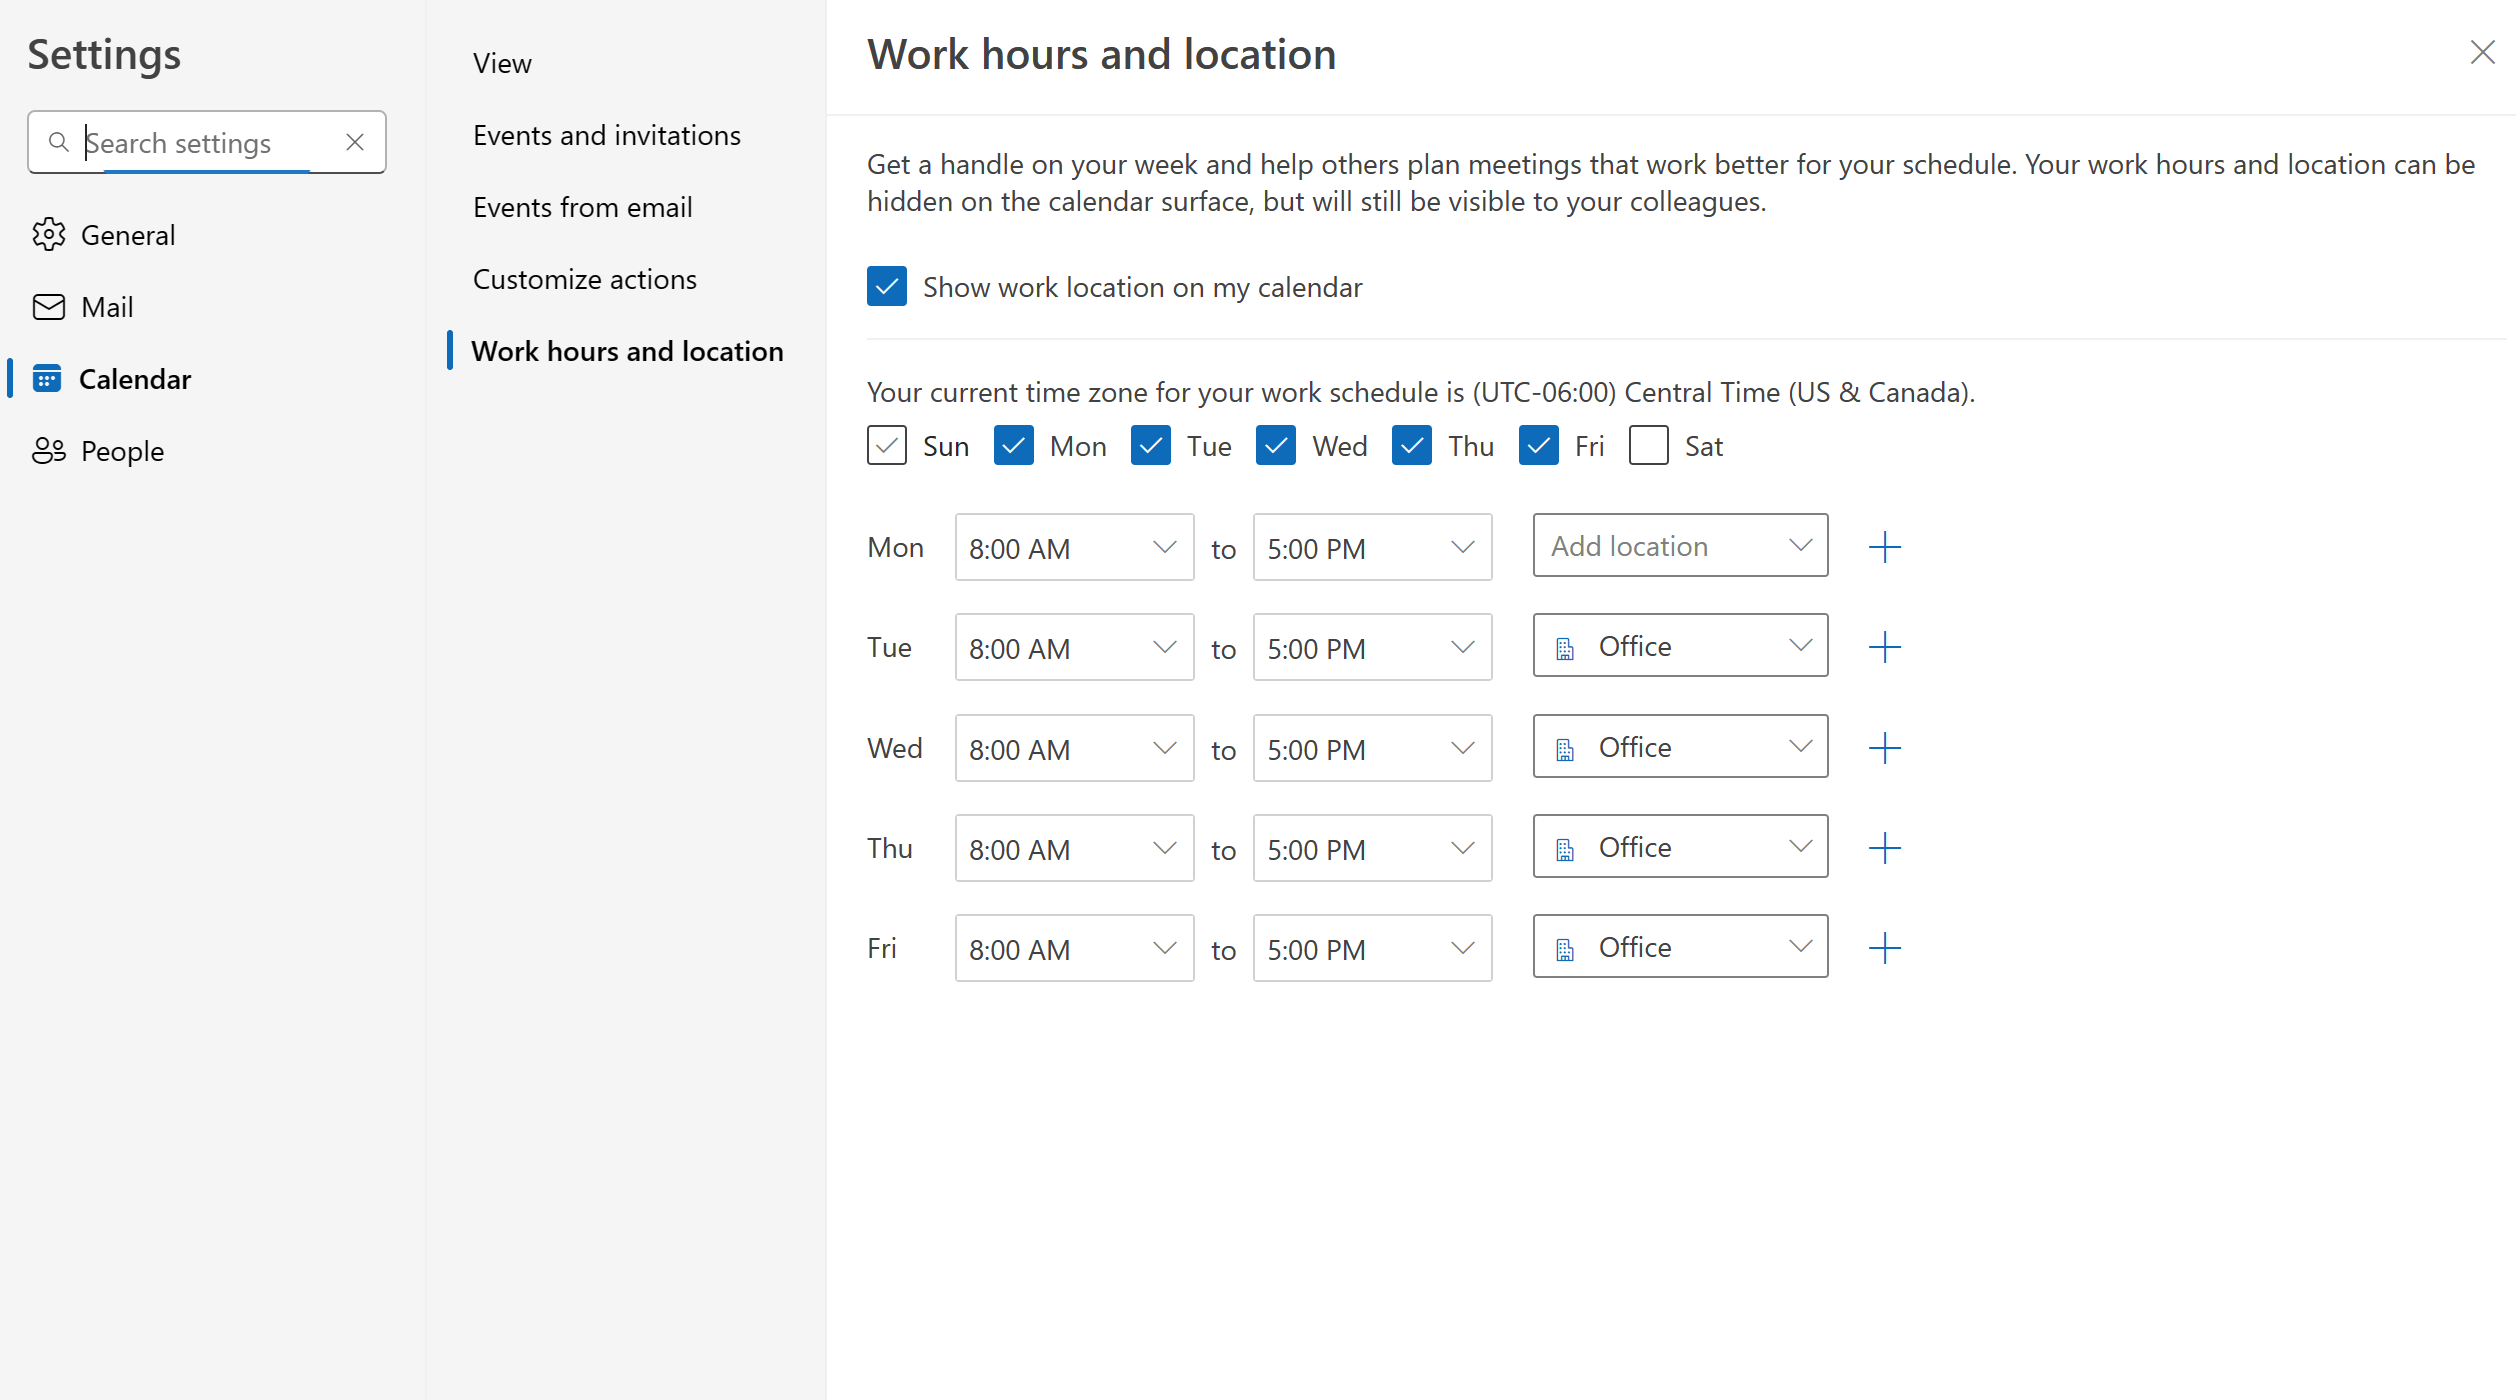The image size is (2516, 1400).
Task: Open Friday start time dropdown
Action: pyautogui.click(x=1075, y=949)
